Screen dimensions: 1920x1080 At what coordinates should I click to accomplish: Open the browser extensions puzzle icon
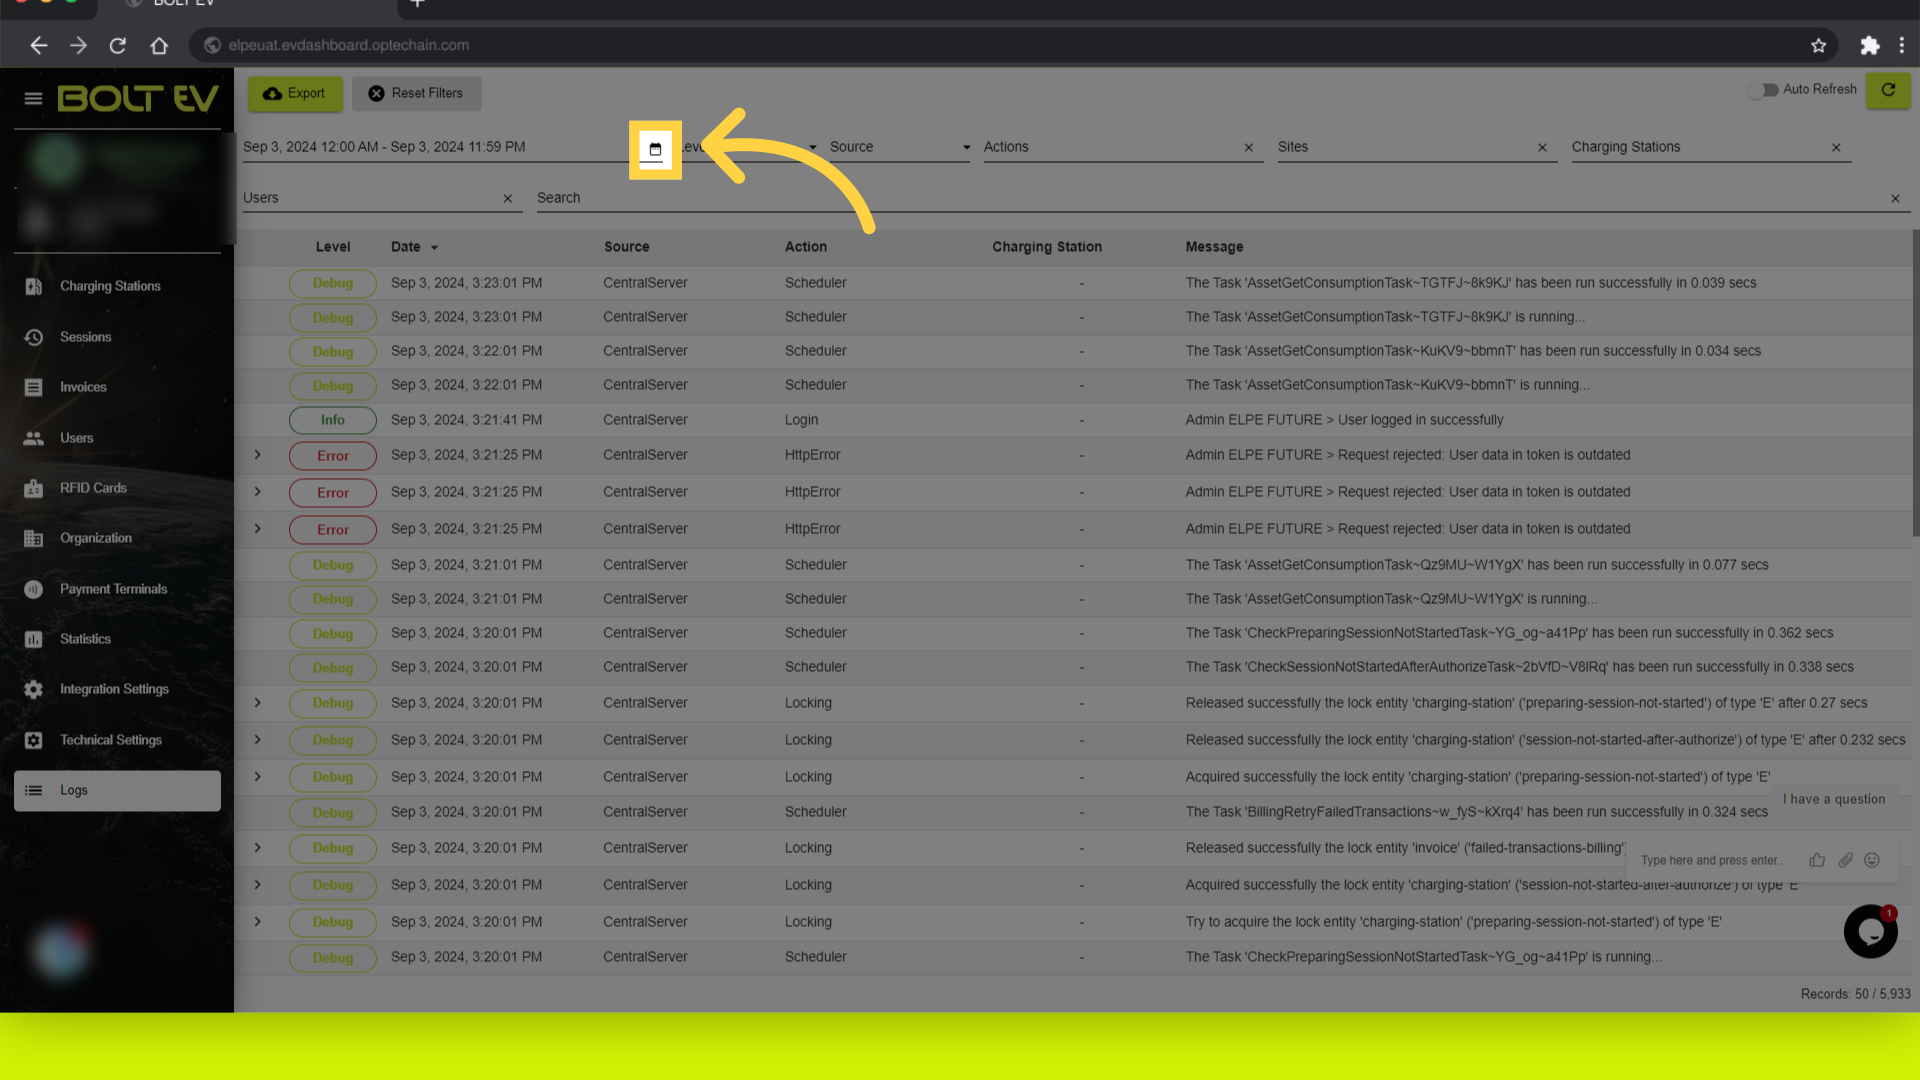[x=1869, y=45]
